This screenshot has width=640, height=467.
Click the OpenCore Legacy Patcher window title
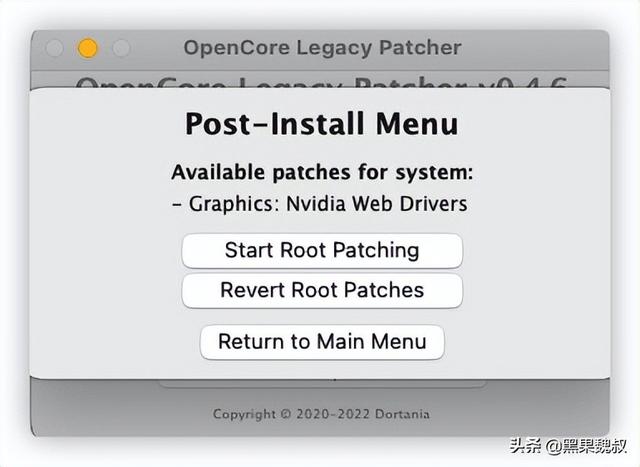point(322,48)
